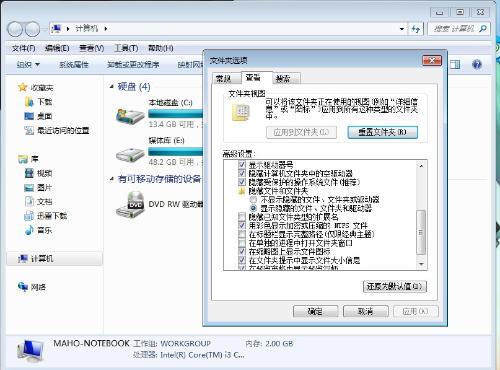Click the MAHO-NOTEBOOK computer icon in details pane
Viewport: 500px width, 370px height.
click(30, 351)
